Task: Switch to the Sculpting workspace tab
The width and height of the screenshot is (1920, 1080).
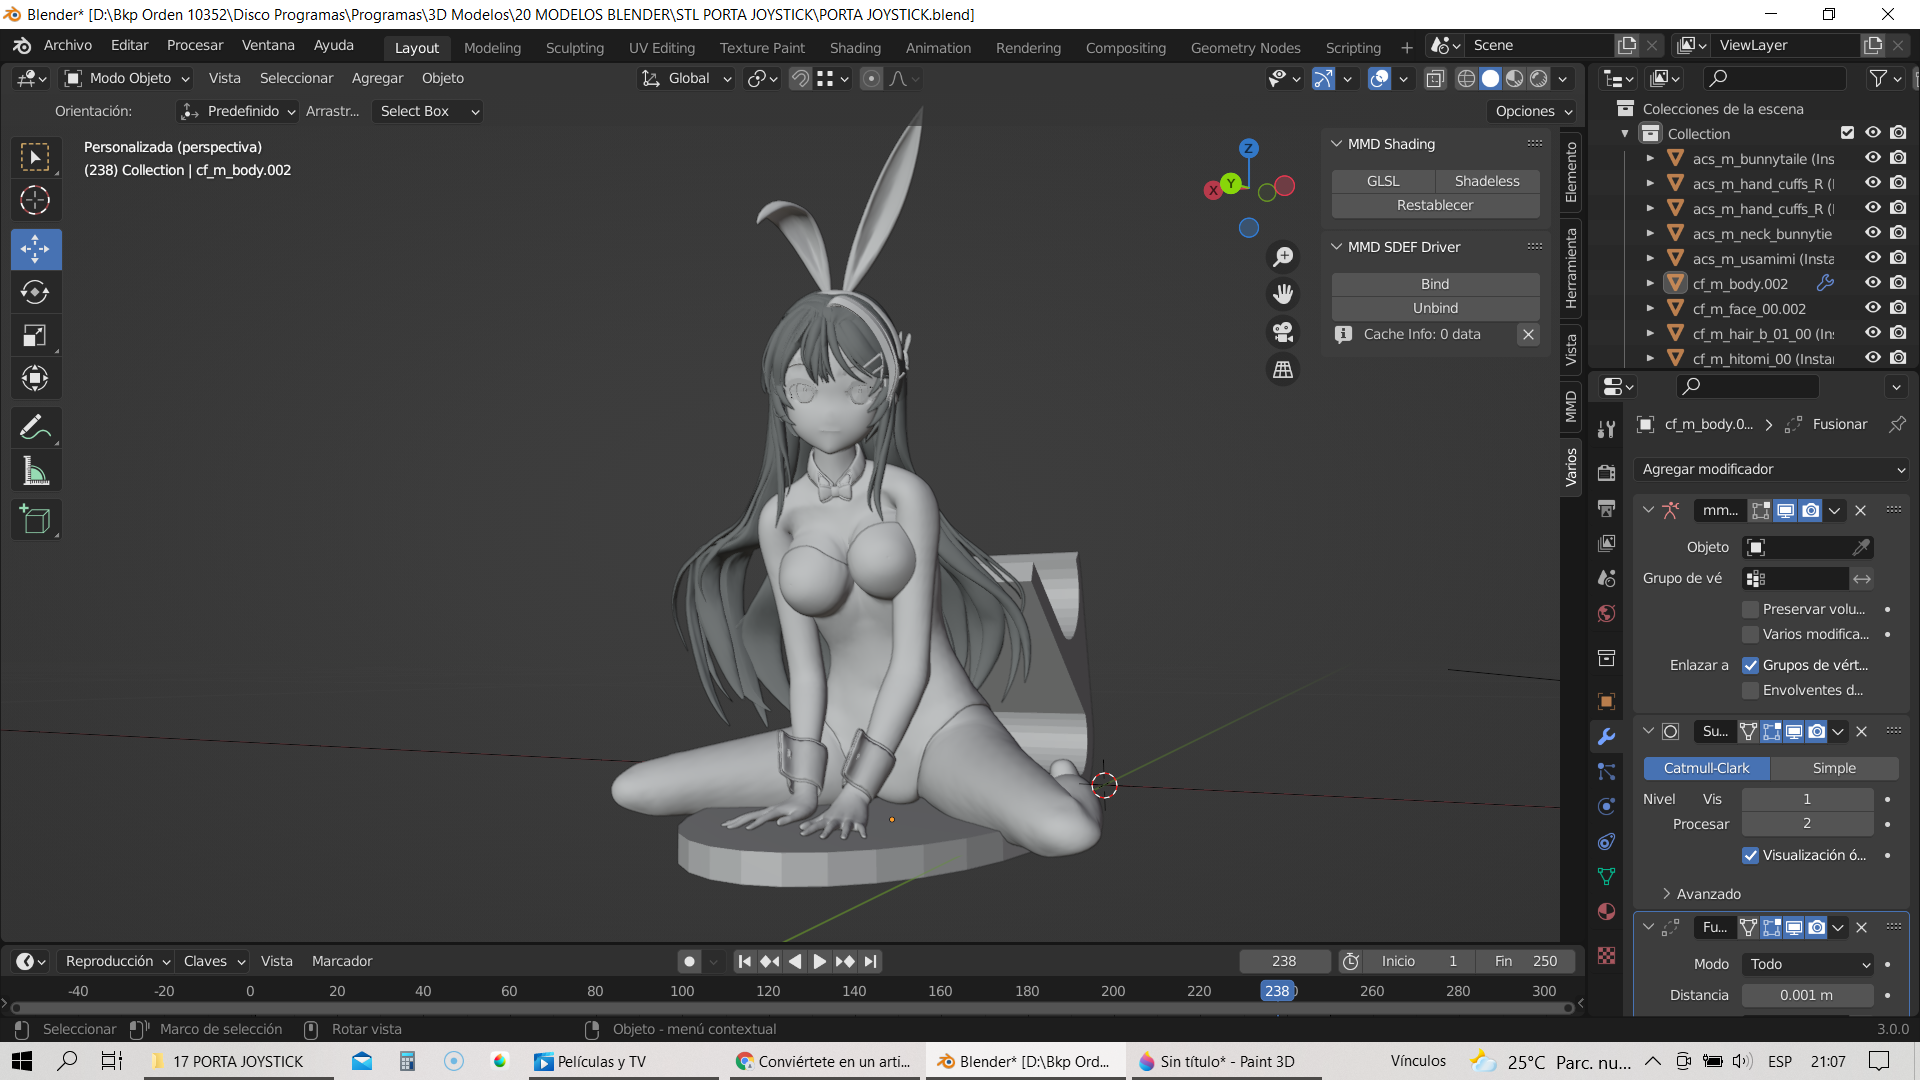Action: [575, 48]
